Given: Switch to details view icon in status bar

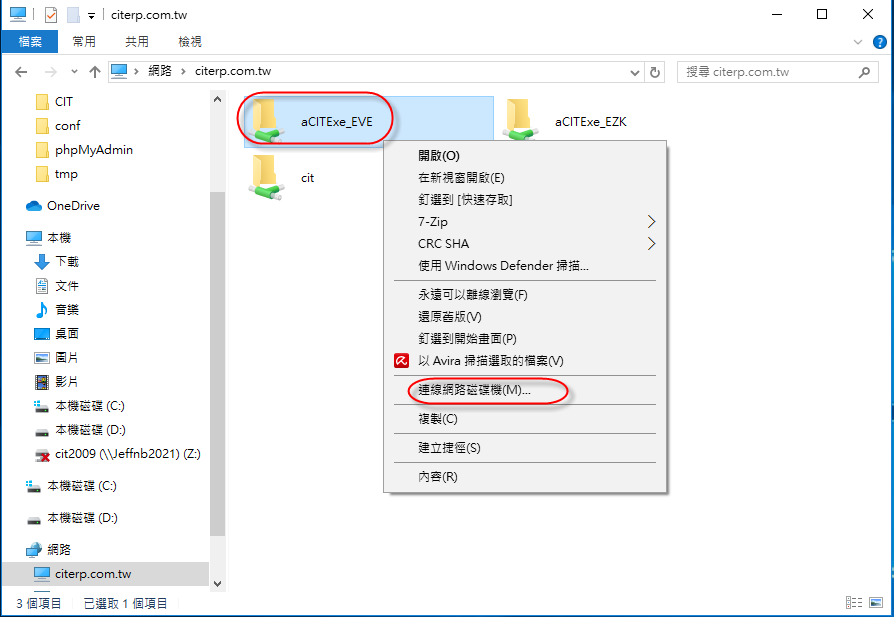Looking at the screenshot, I should [854, 602].
